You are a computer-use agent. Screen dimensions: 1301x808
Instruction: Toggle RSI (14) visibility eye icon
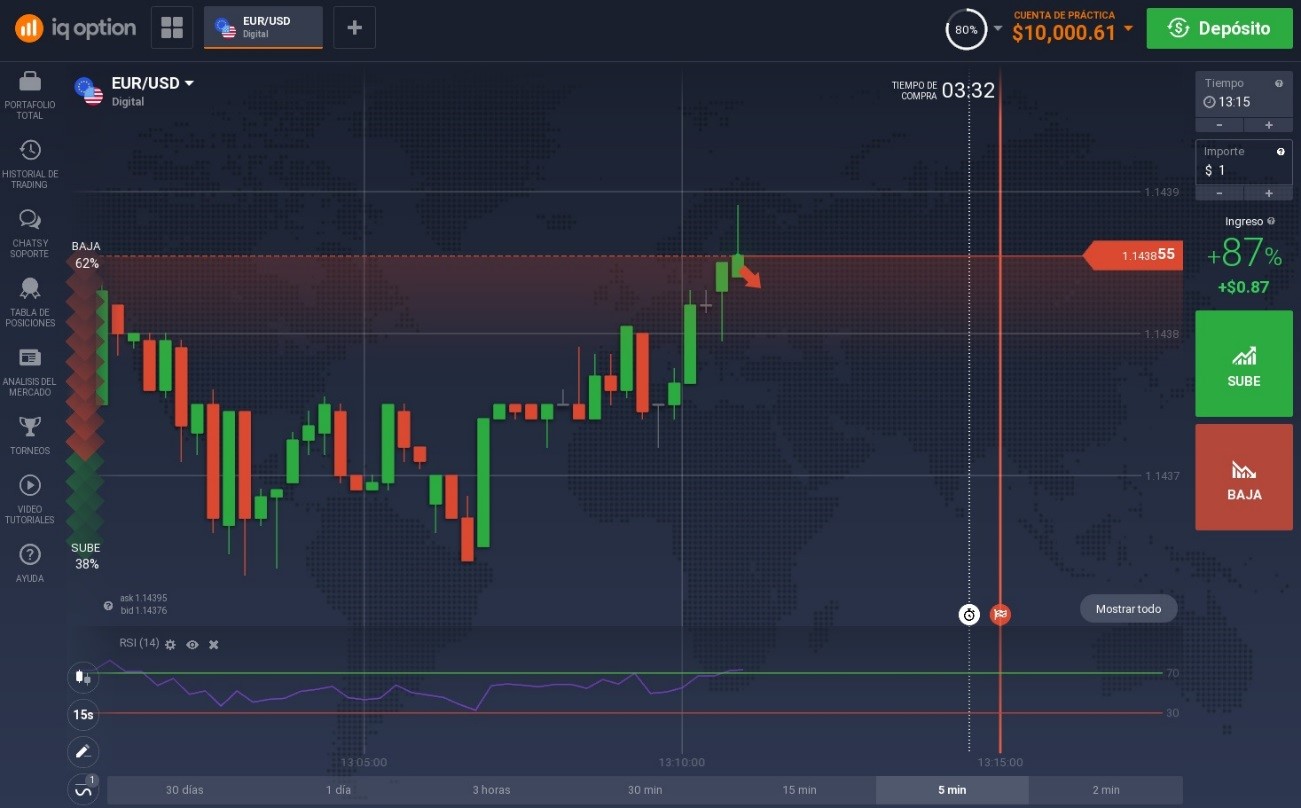[192, 645]
